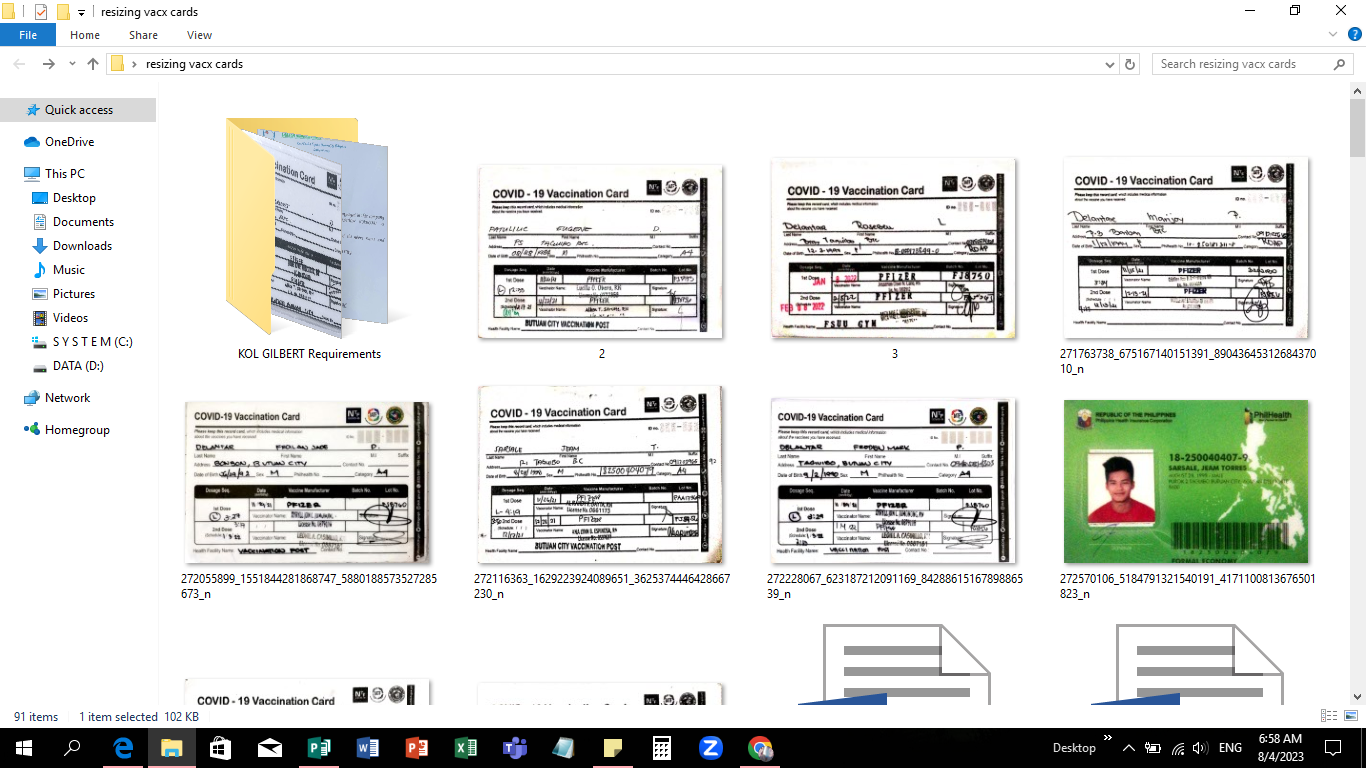Open the address bar dropdown list

pos(1109,63)
